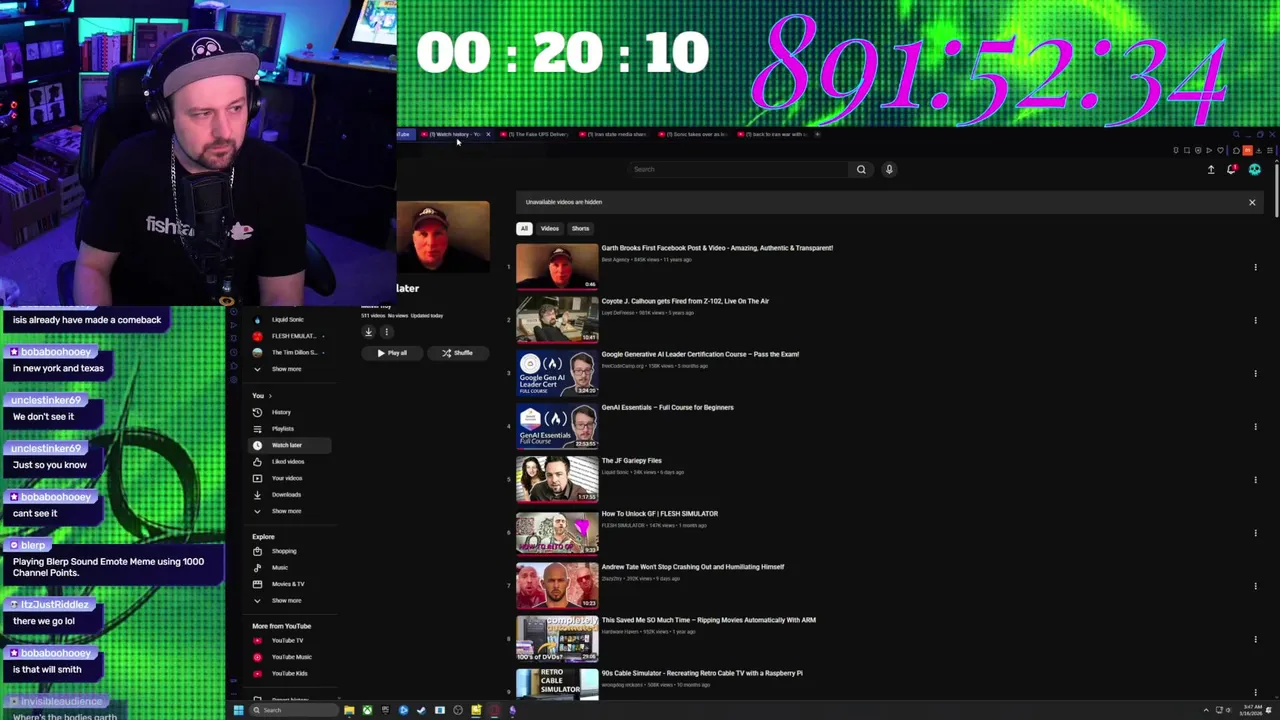The width and height of the screenshot is (1280, 720).
Task: Dismiss the Unavailable videos banner
Action: tap(1252, 202)
